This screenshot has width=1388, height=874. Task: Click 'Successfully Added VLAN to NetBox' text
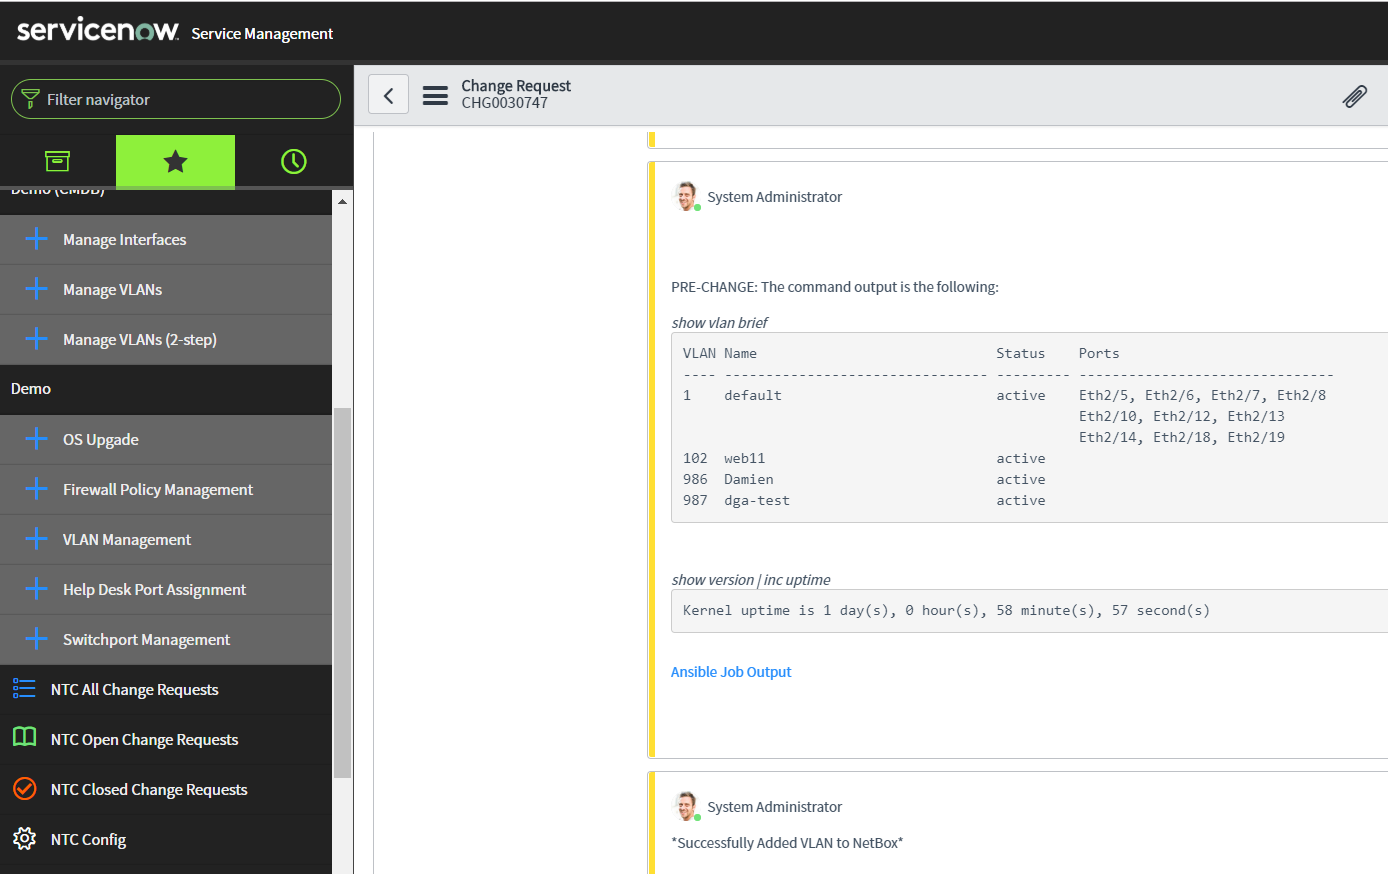point(787,843)
